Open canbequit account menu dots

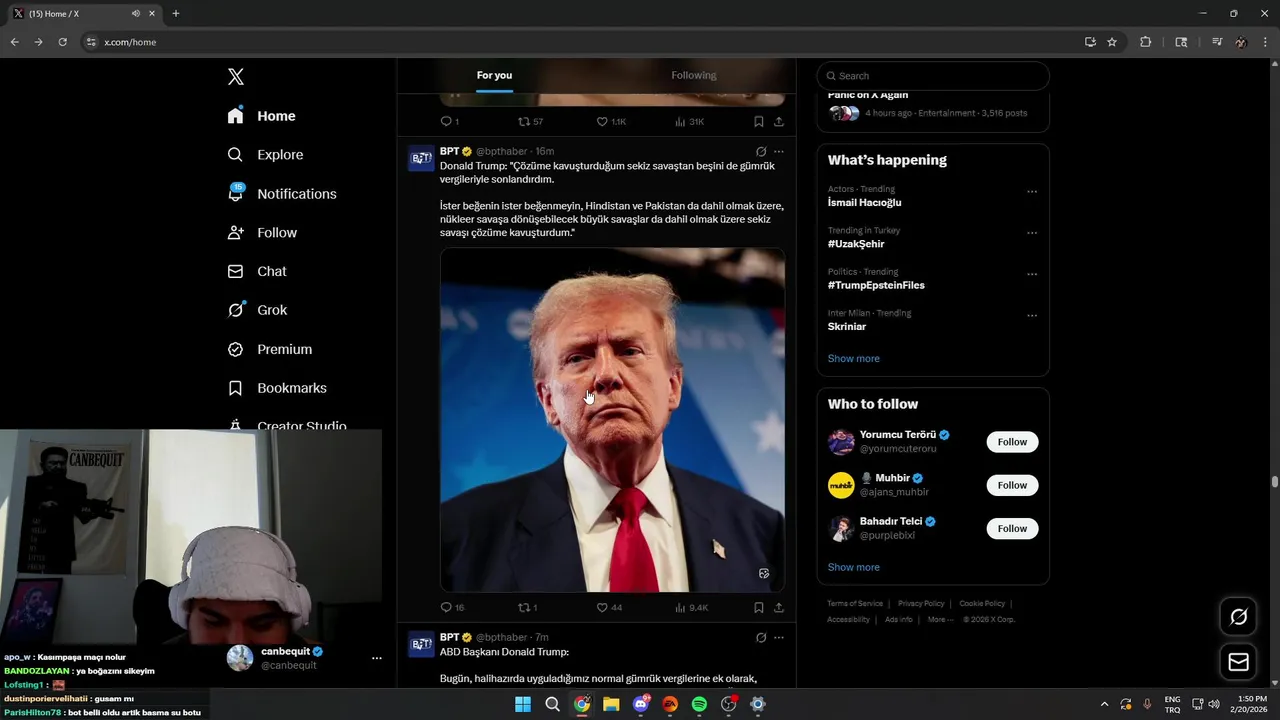coord(377,658)
